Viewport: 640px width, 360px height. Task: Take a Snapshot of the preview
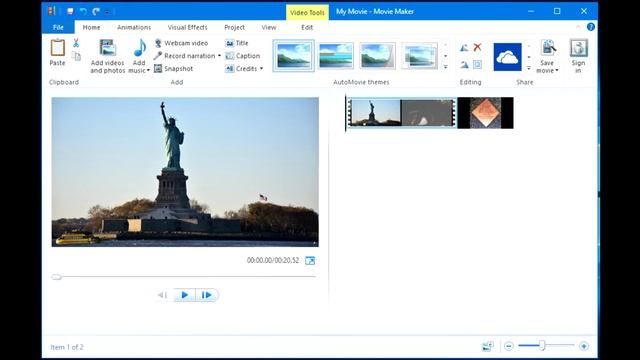pyautogui.click(x=173, y=69)
